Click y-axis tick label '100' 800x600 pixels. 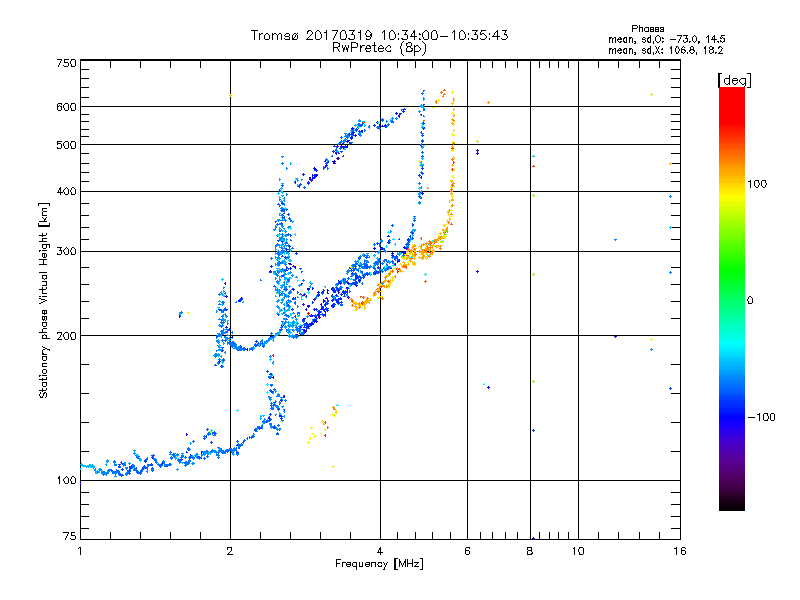(66, 481)
